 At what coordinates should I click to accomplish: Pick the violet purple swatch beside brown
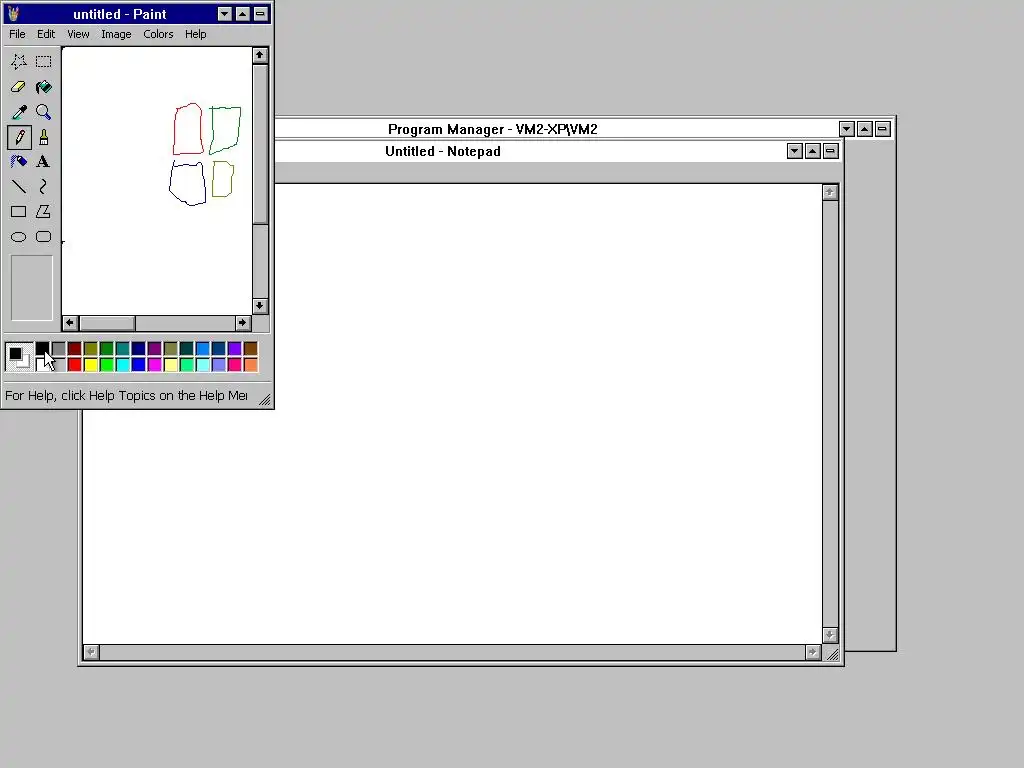coord(234,349)
